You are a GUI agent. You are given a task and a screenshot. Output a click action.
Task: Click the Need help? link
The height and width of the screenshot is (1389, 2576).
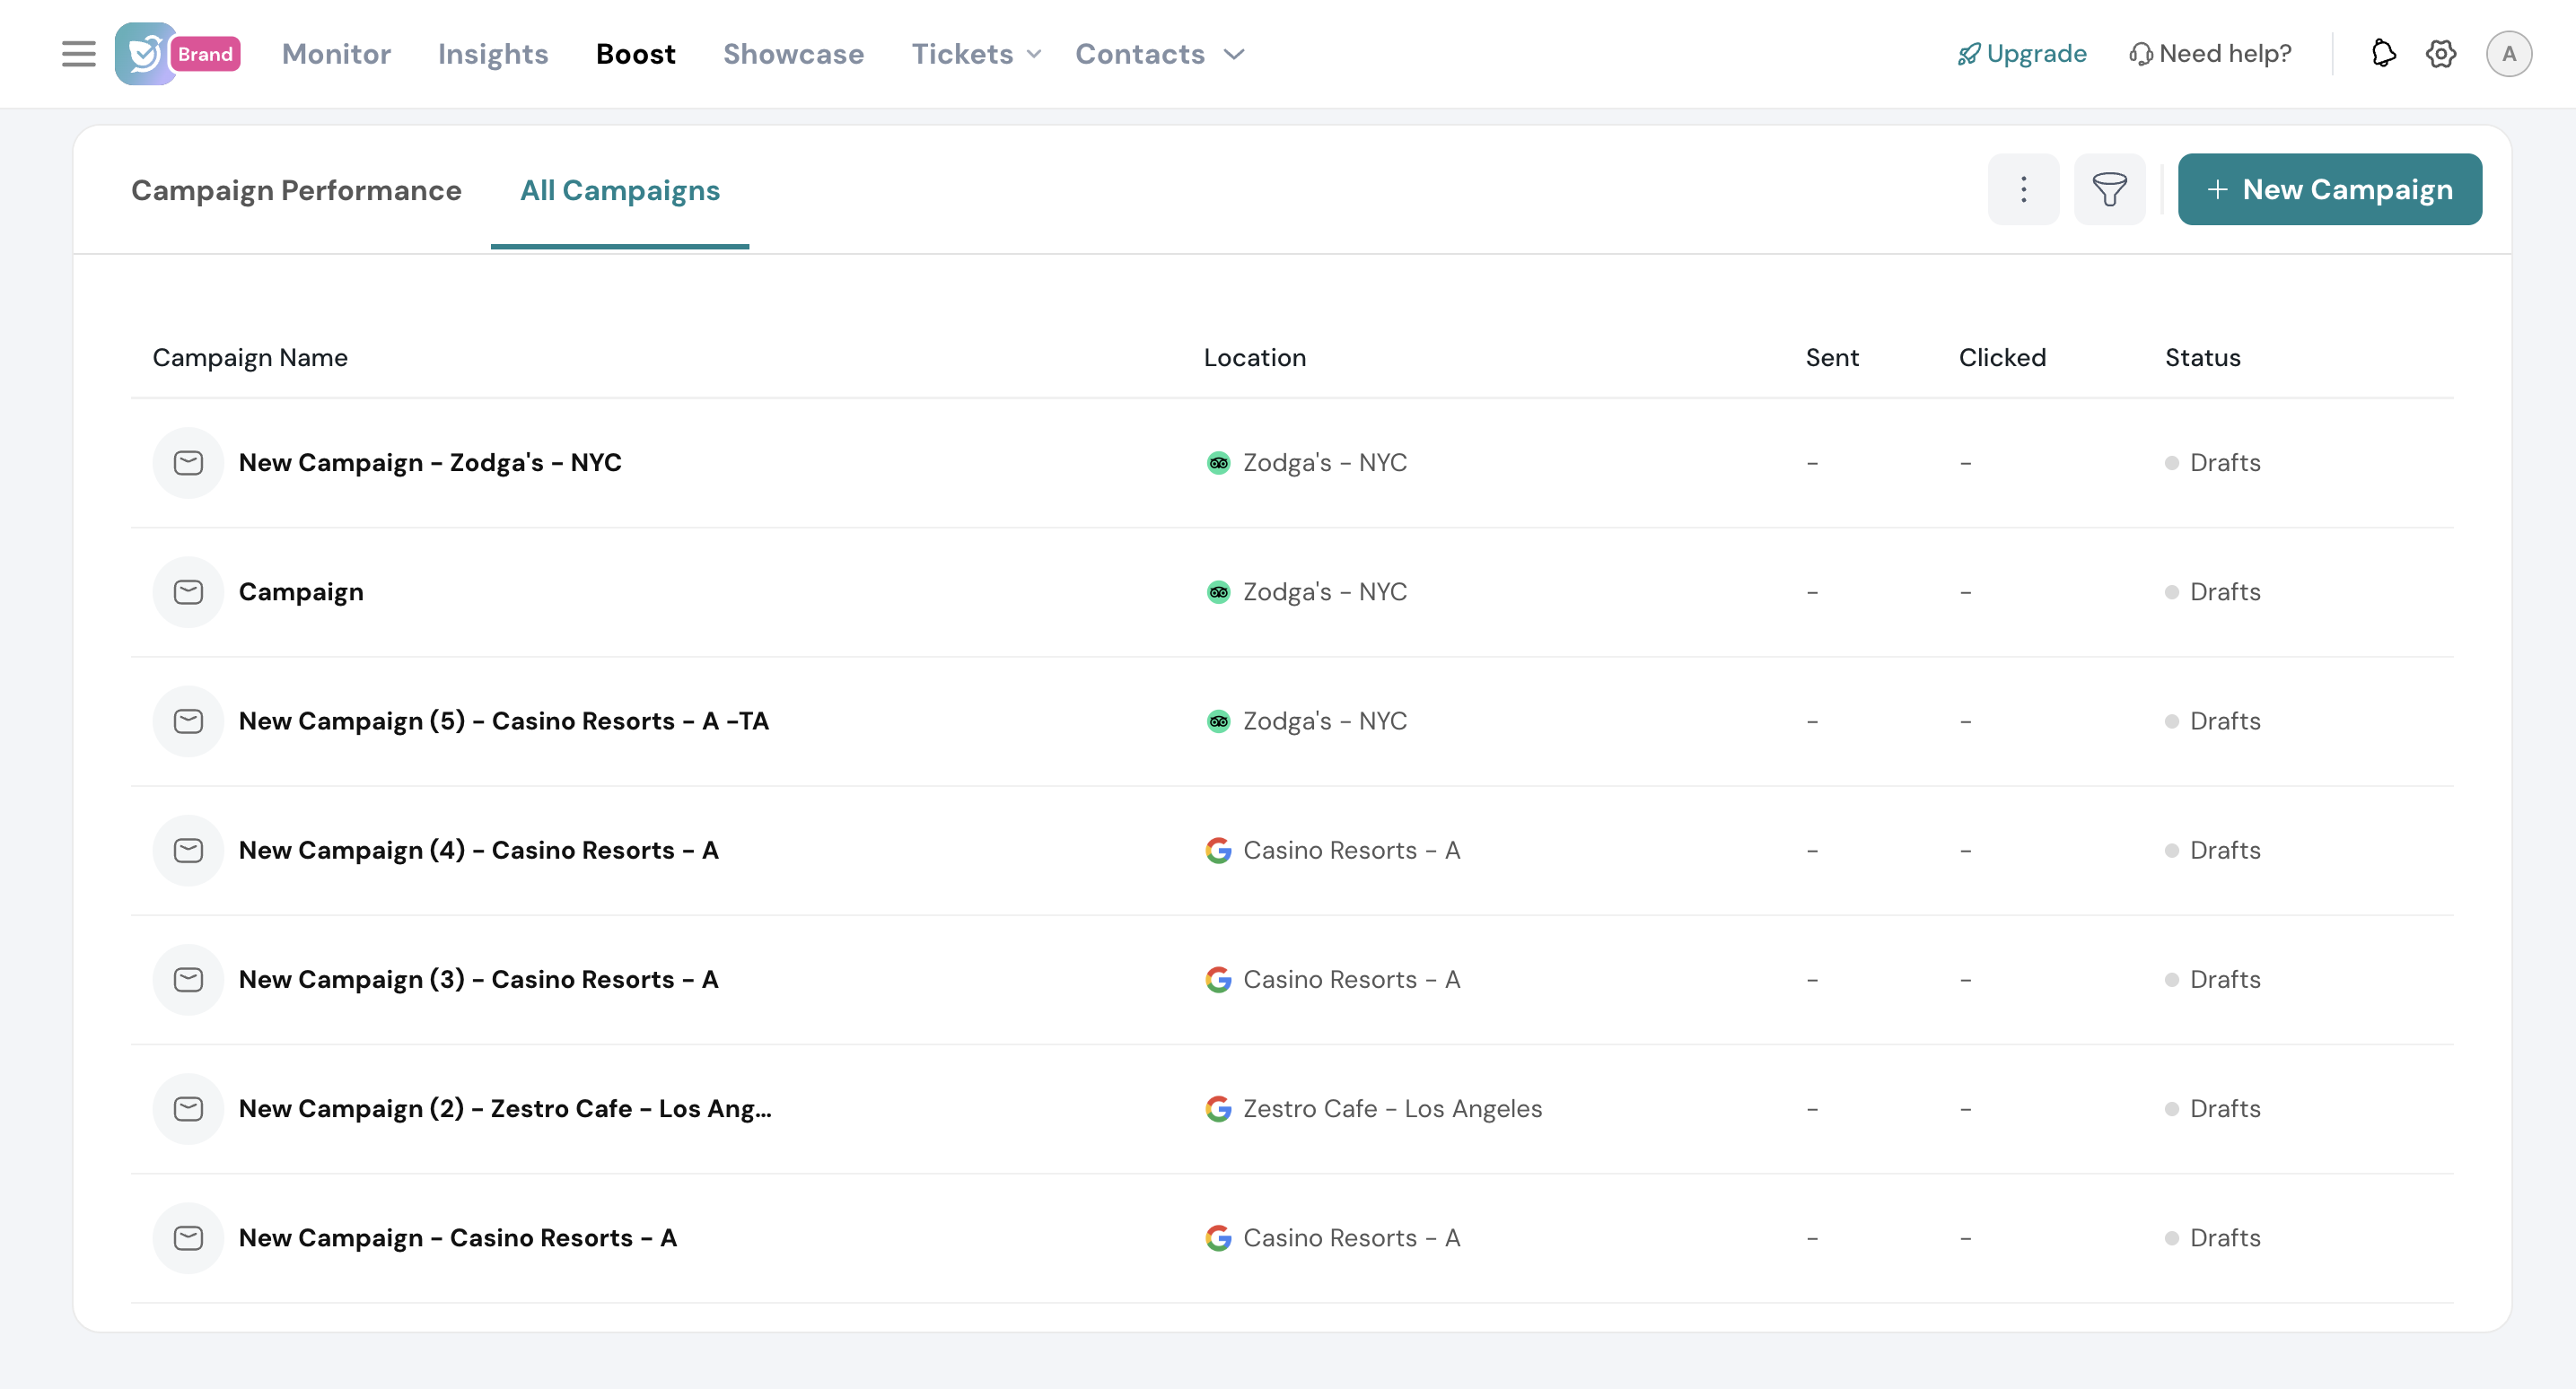(2210, 54)
